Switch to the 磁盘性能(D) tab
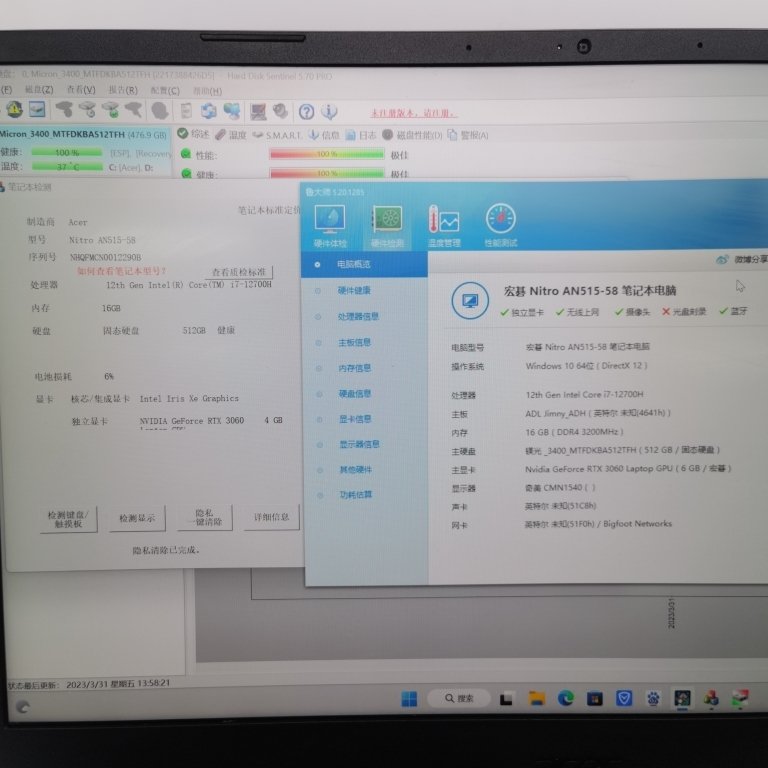The image size is (768, 768). click(412, 135)
